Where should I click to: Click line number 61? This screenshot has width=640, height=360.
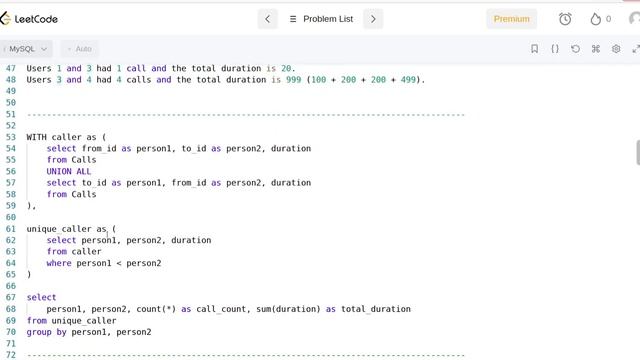11,229
